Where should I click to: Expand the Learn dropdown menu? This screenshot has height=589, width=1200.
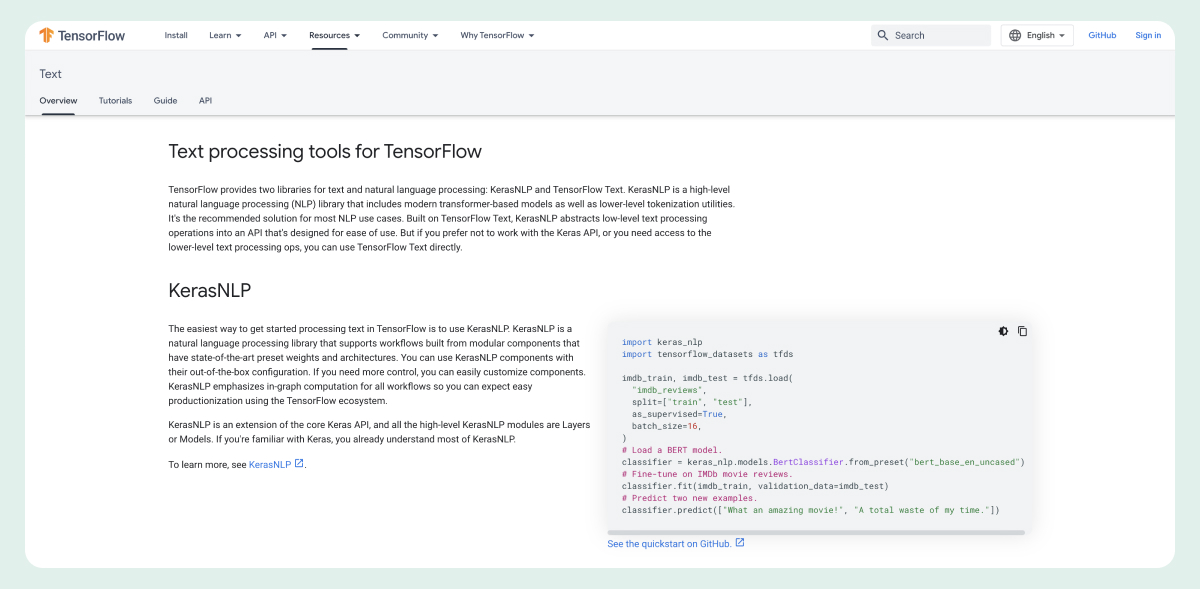point(225,35)
